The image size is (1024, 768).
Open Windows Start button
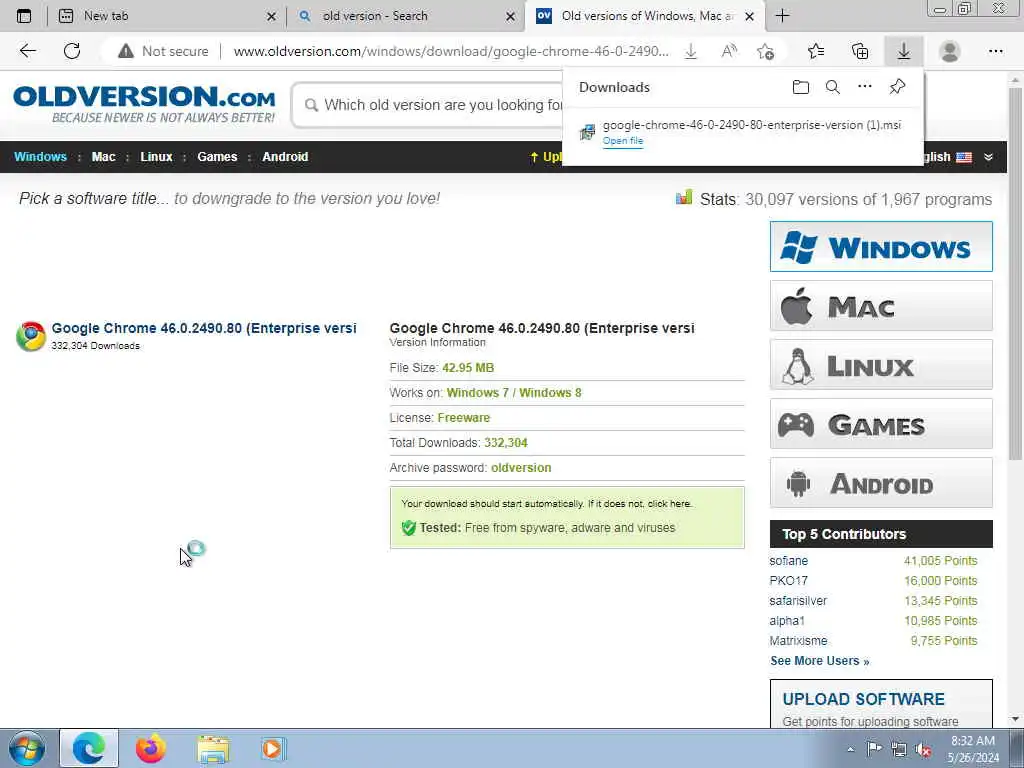click(27, 749)
